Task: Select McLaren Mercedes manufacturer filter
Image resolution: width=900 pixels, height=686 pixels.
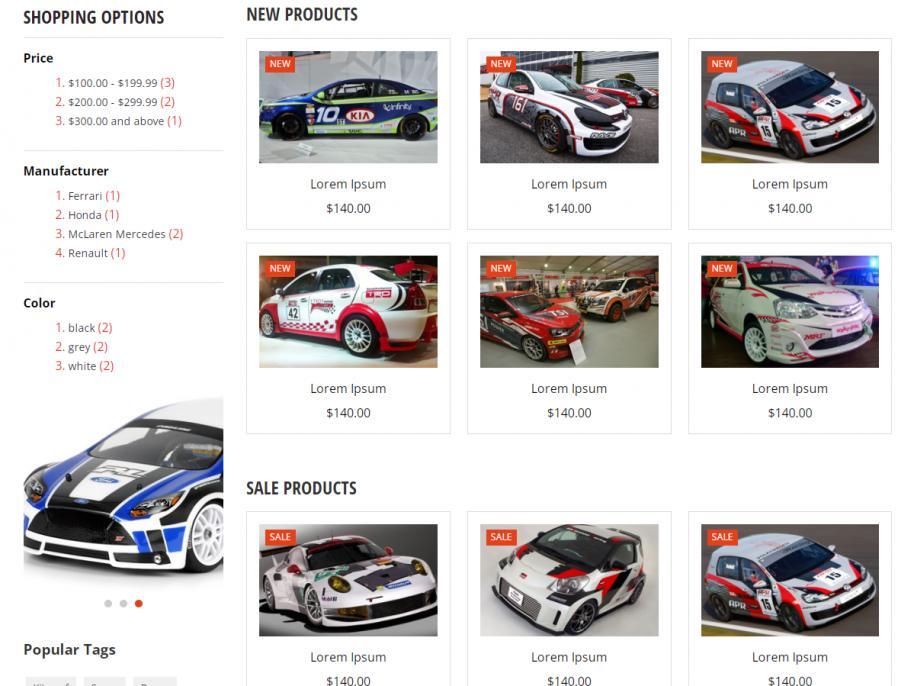Action: point(117,234)
